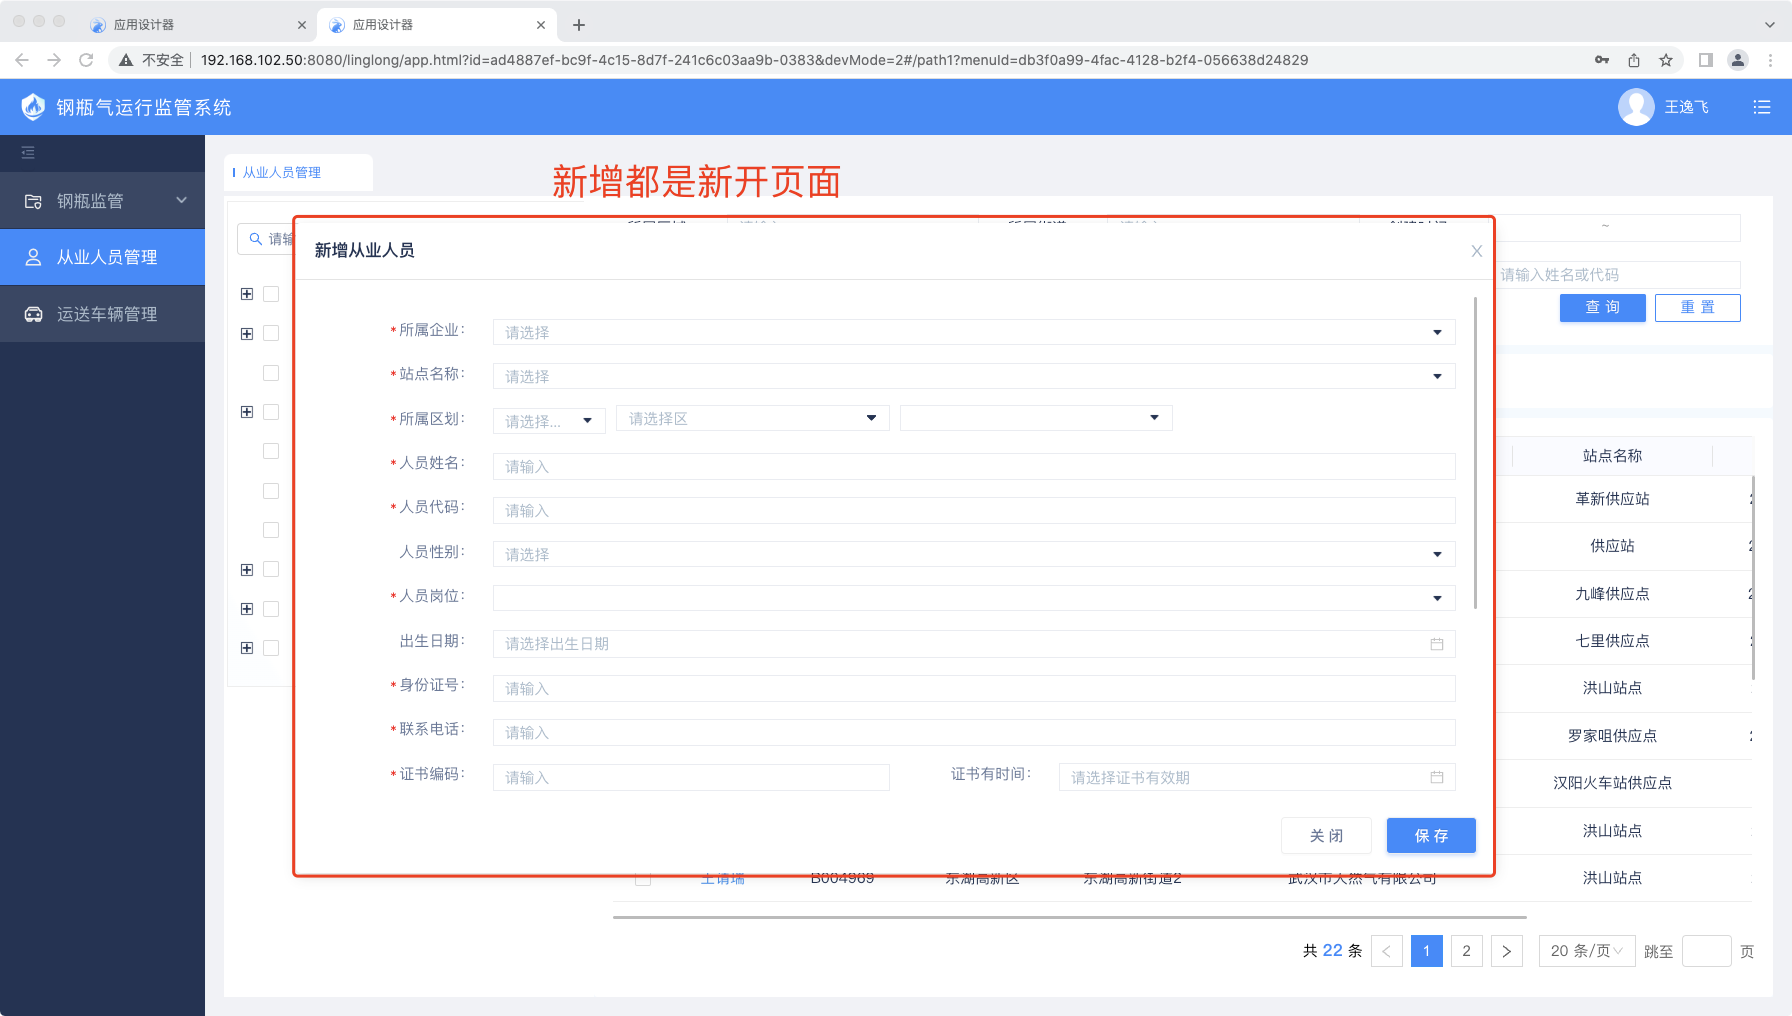Expand the first tree node plus
Screen dimensions: 1792x1016
[x=247, y=294]
